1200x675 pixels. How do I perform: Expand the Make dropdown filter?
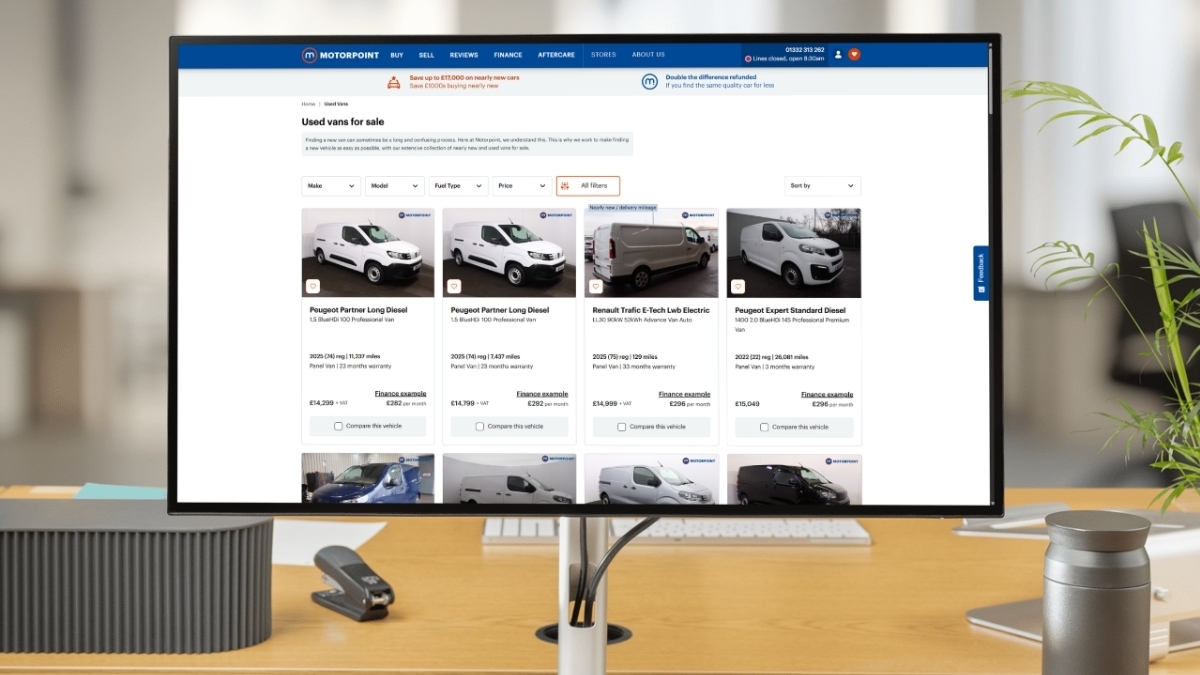pos(331,186)
